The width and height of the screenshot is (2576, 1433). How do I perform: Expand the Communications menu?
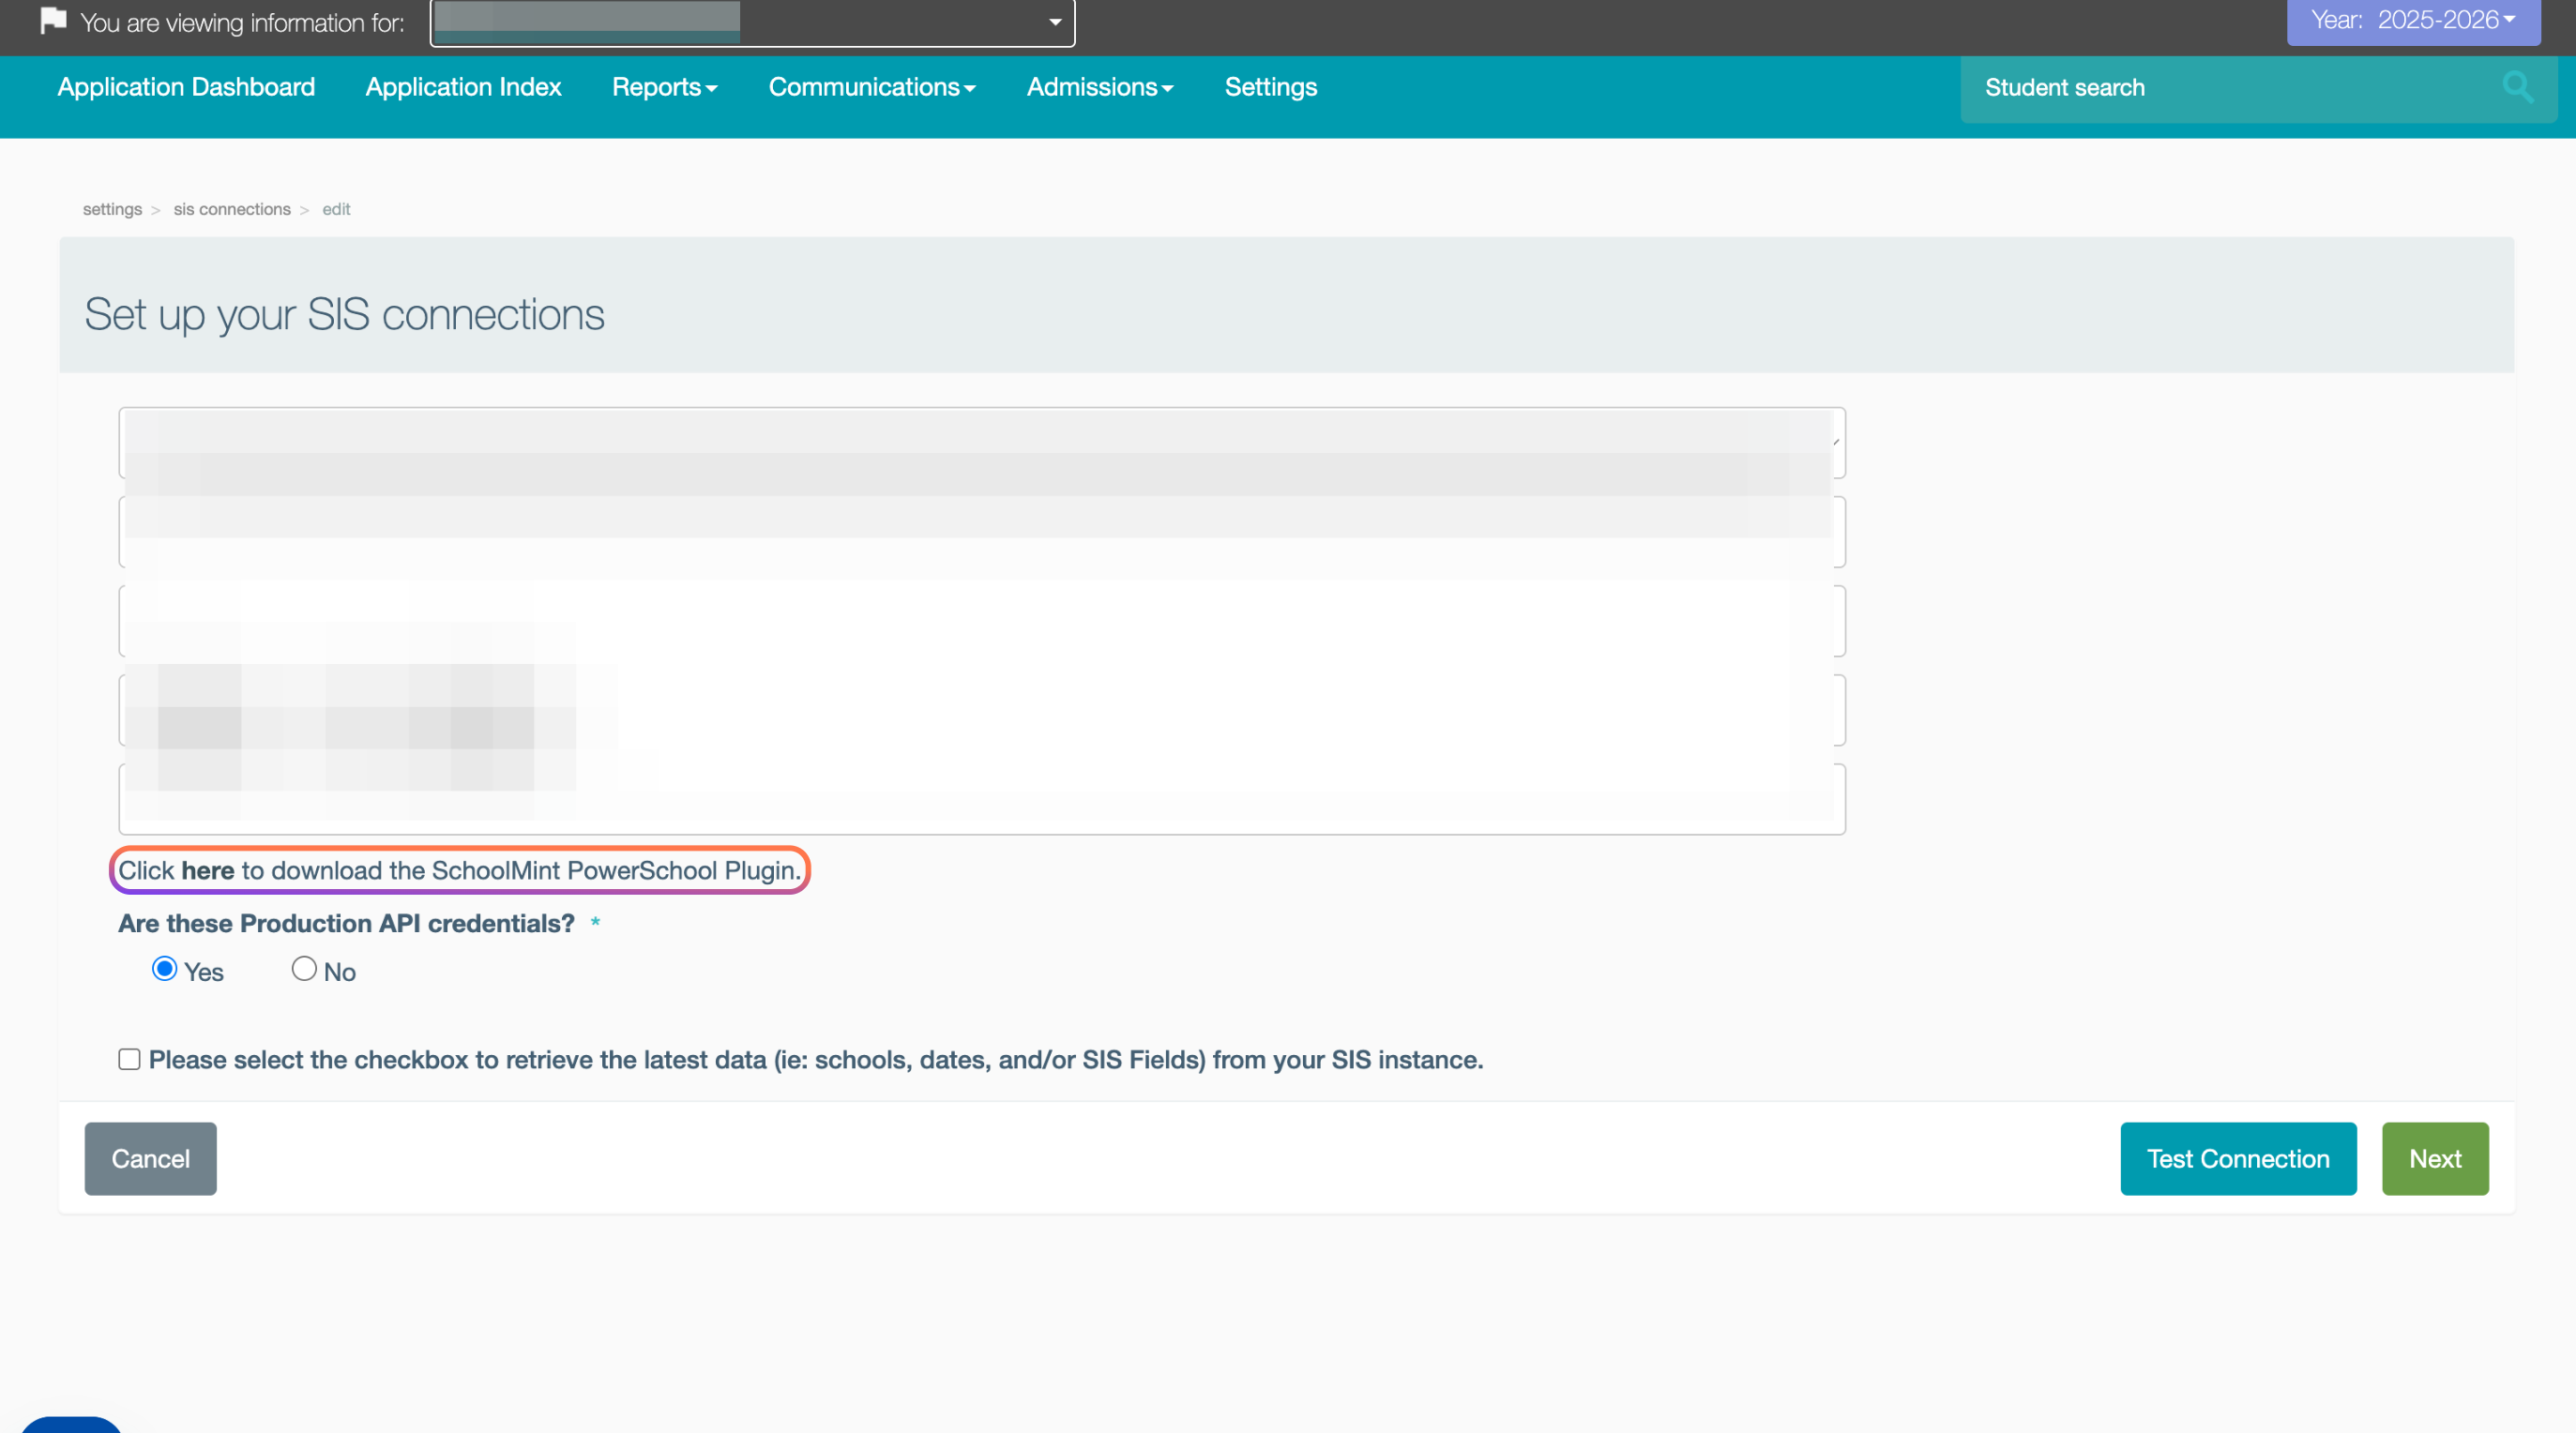871,88
